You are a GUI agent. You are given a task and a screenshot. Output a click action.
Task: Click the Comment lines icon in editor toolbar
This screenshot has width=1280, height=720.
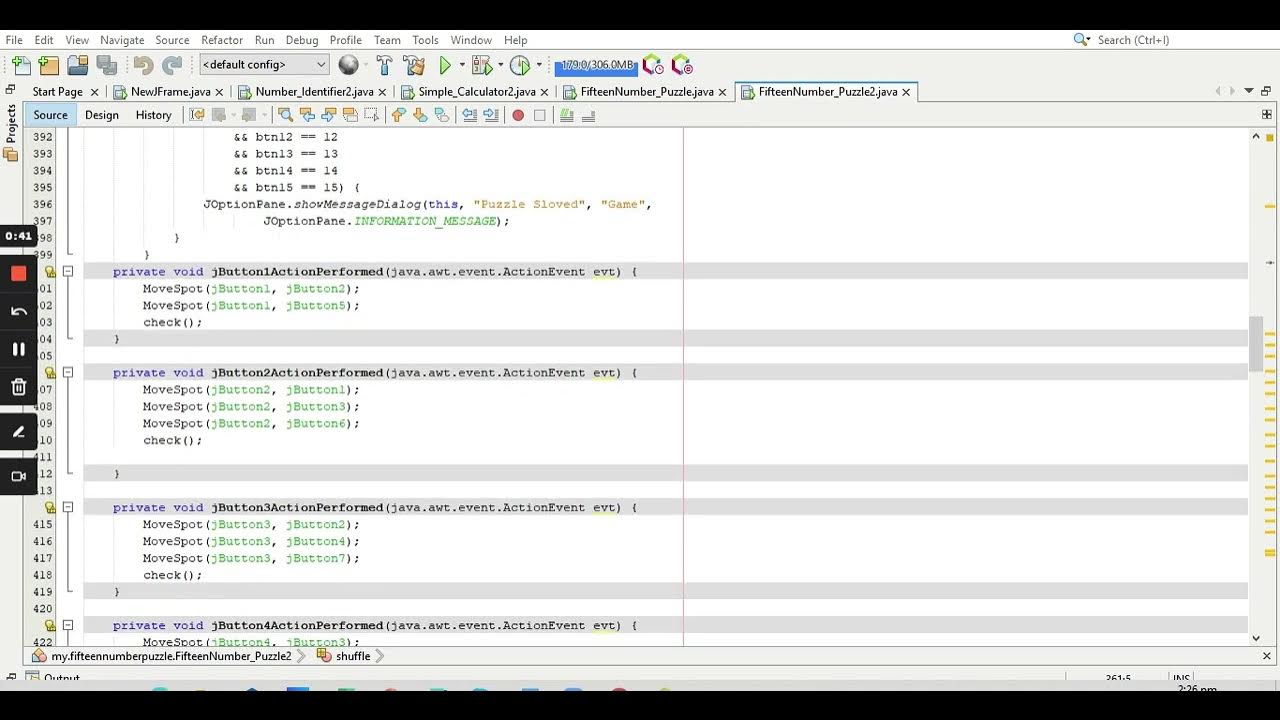click(x=567, y=115)
